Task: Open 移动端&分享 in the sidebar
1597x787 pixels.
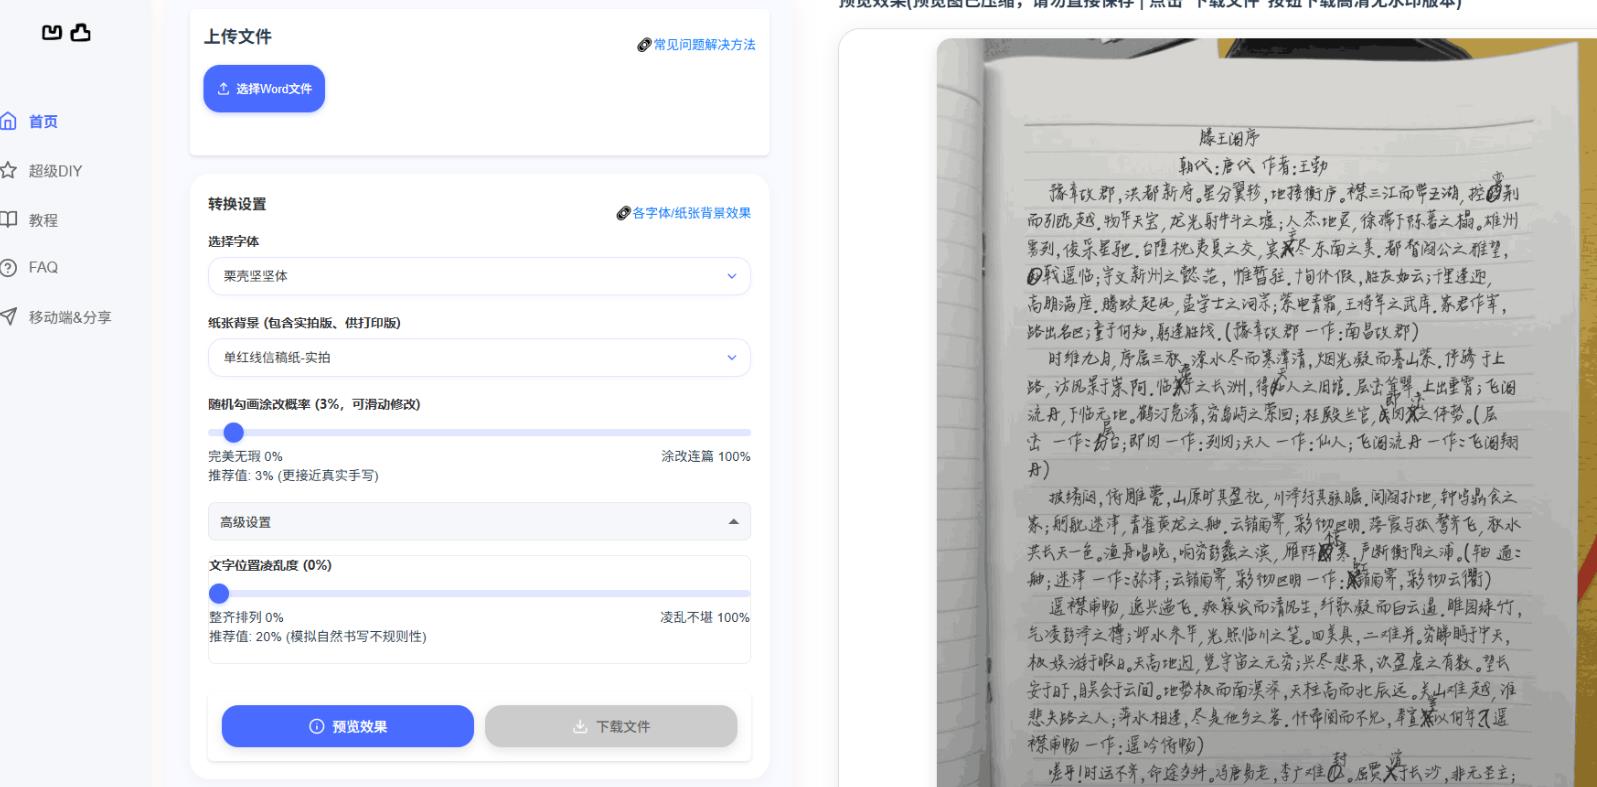Action: (70, 317)
